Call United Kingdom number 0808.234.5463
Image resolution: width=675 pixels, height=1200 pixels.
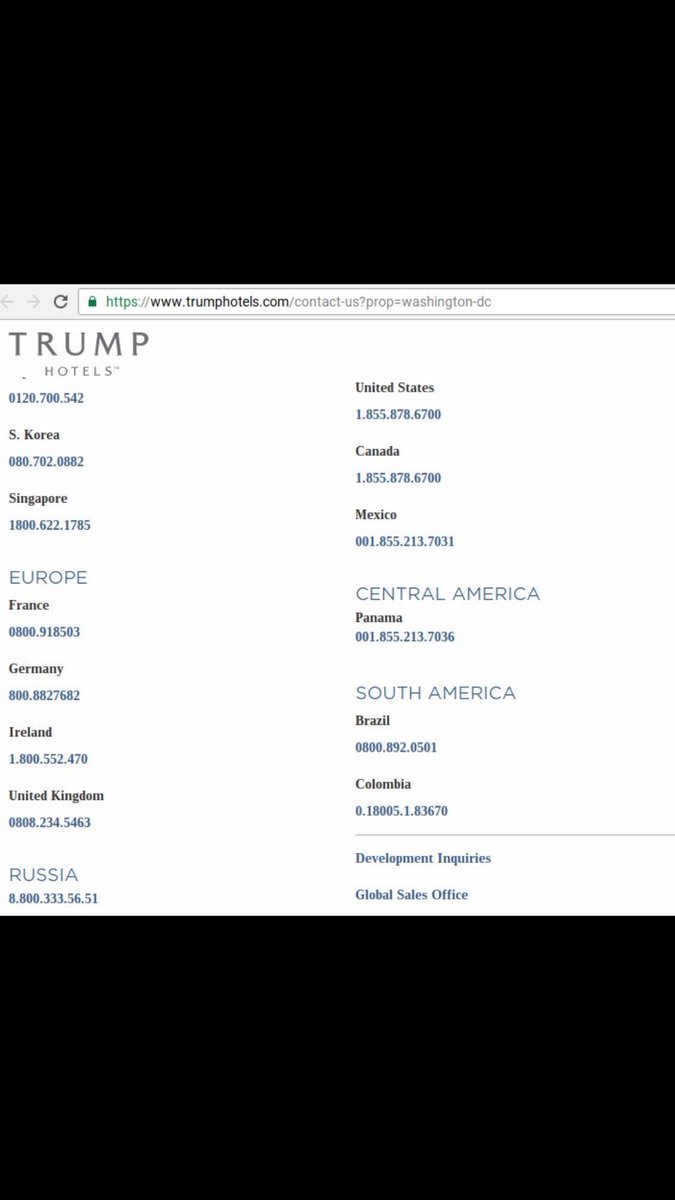[x=50, y=822]
